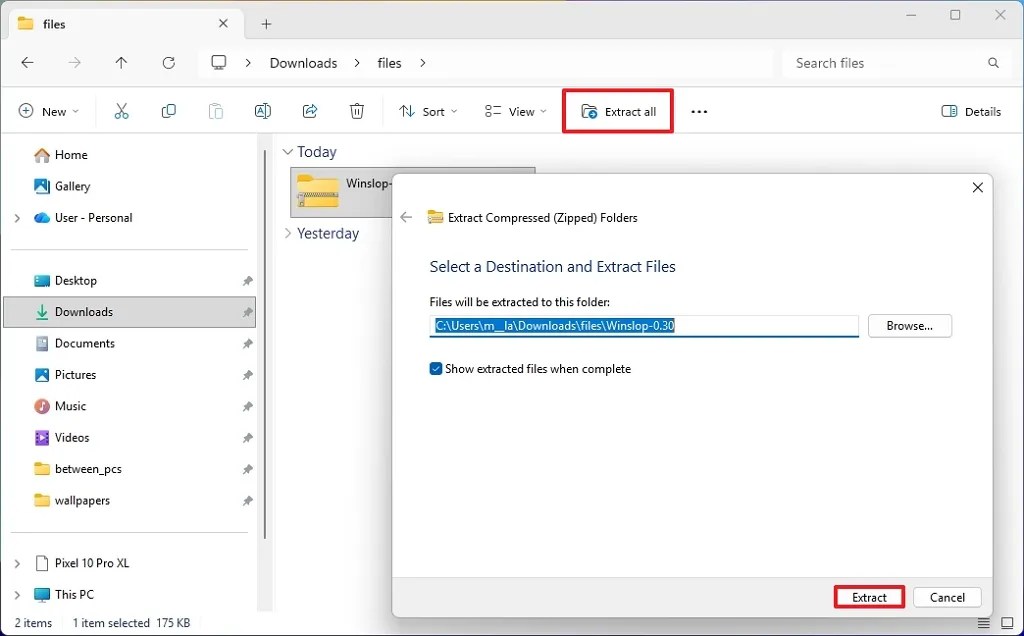Open the Share icon in the toolbar
The height and width of the screenshot is (636, 1024).
pos(310,111)
